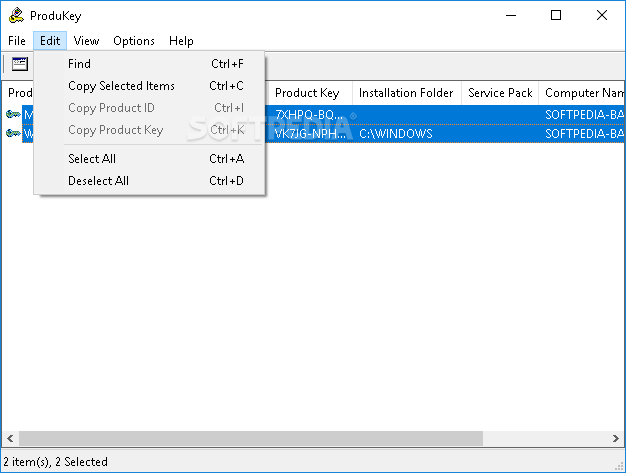Close the ProduKey window
The width and height of the screenshot is (626, 473).
click(602, 15)
